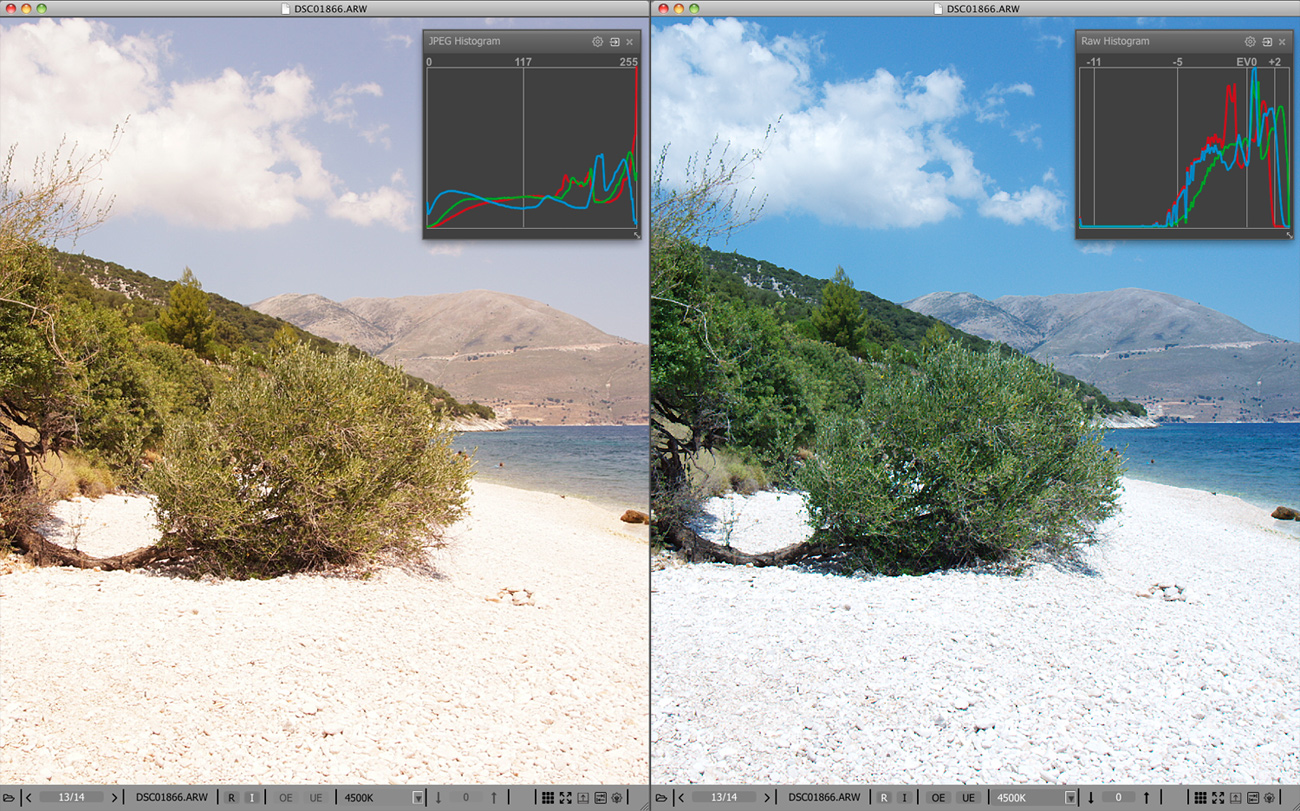Open preferences gear in right window toolbar
Screen dimensions: 1300x811
click(x=1269, y=797)
